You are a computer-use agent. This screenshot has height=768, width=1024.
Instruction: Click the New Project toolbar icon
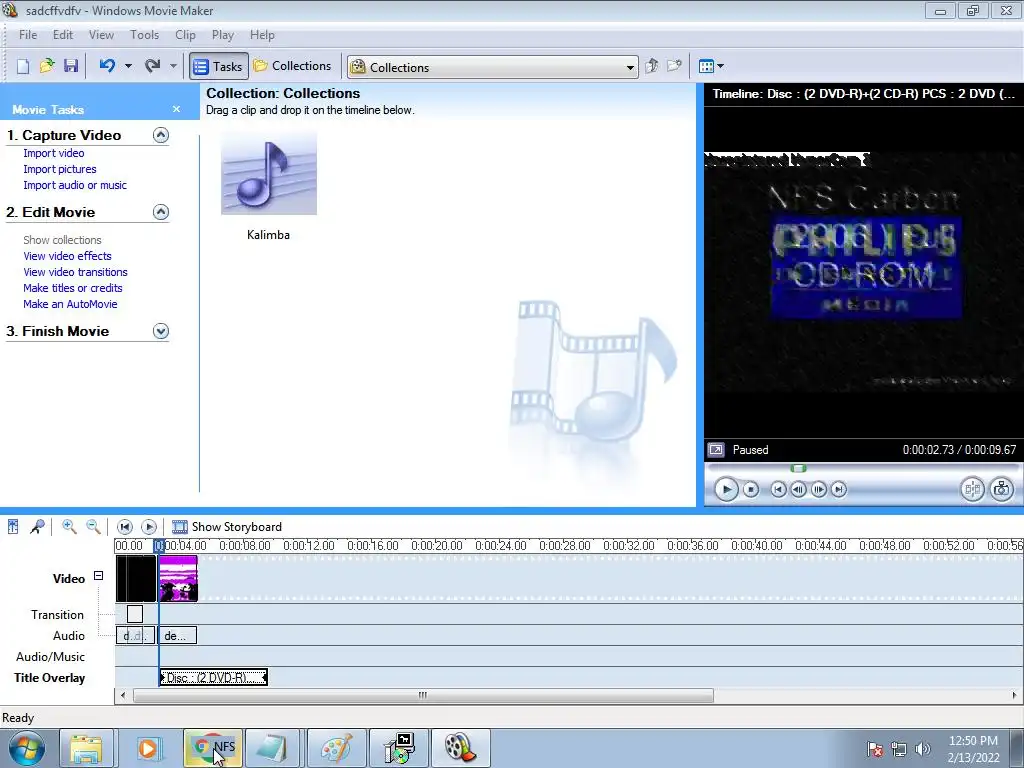[x=23, y=66]
